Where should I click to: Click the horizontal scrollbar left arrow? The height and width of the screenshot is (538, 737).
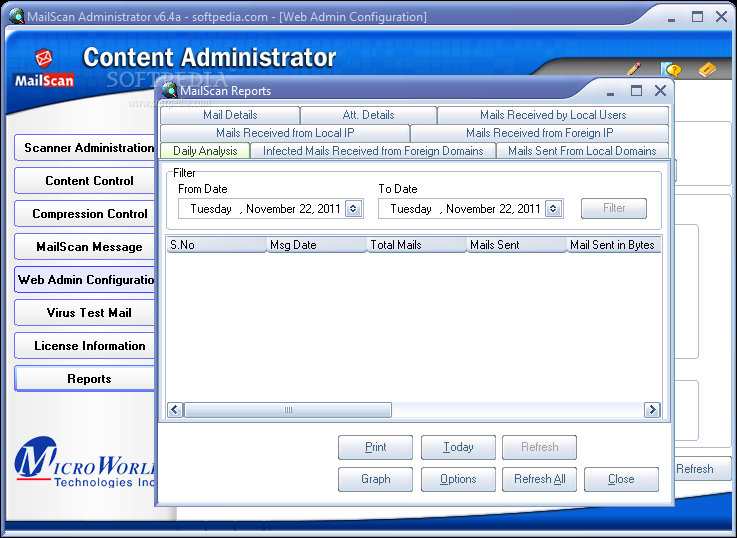click(175, 410)
